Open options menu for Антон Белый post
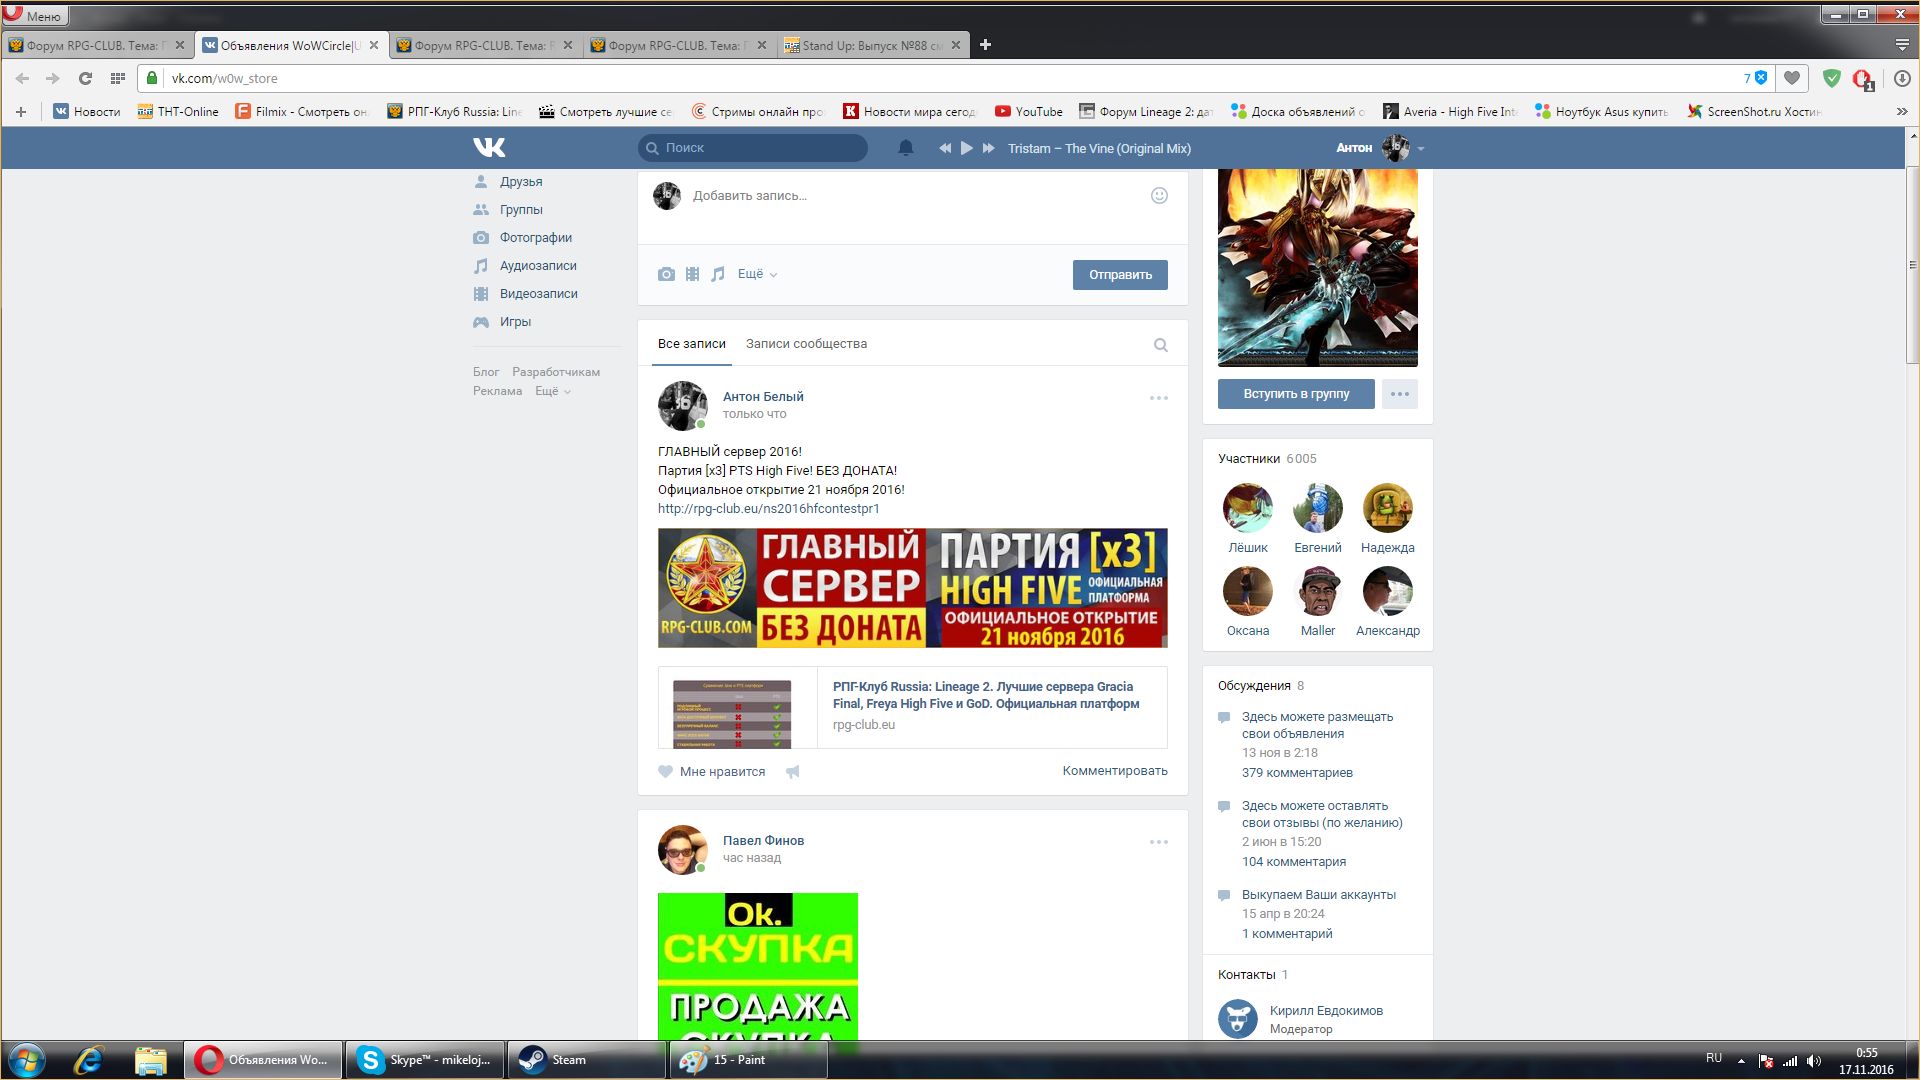Viewport: 1920px width, 1080px height. point(1159,398)
